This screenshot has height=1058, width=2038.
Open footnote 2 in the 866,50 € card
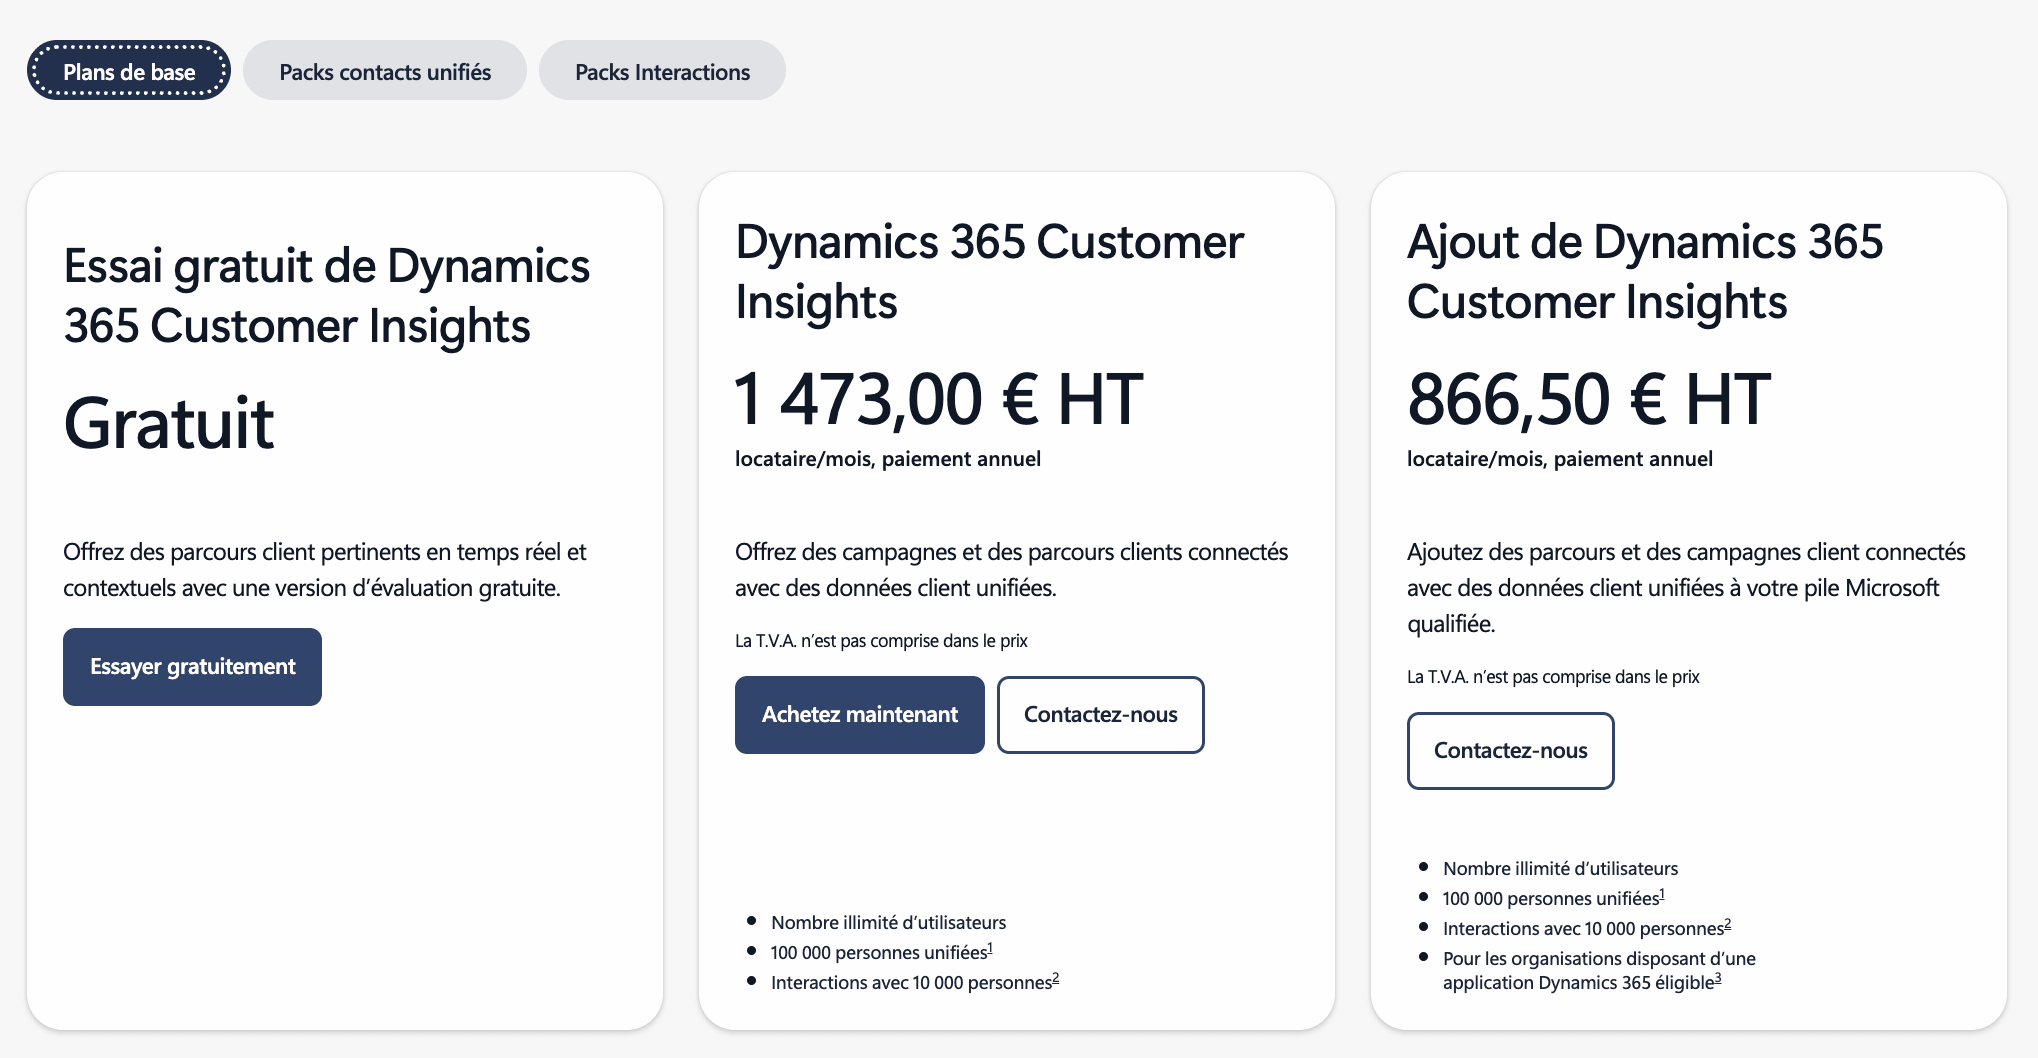1728,923
